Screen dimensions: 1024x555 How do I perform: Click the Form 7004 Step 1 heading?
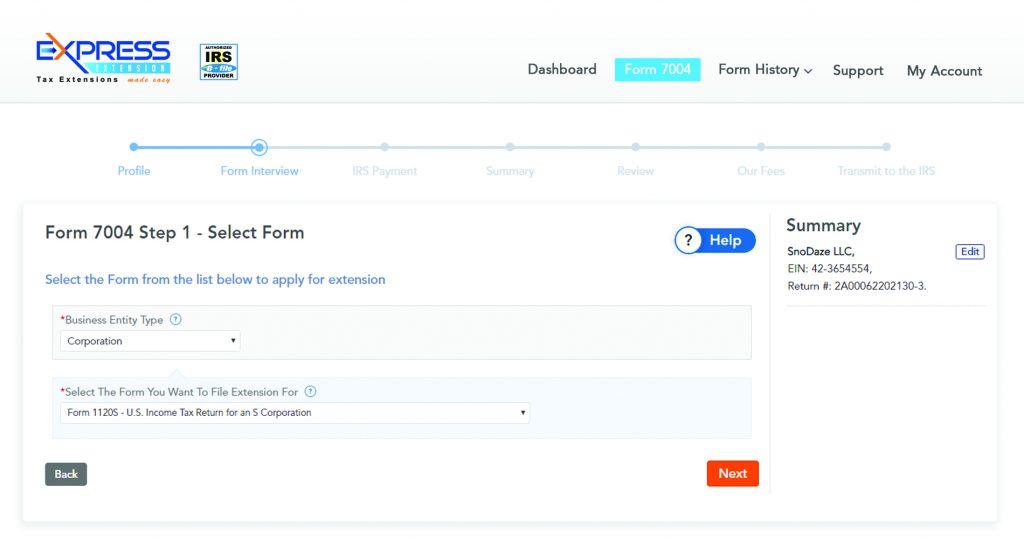(174, 232)
